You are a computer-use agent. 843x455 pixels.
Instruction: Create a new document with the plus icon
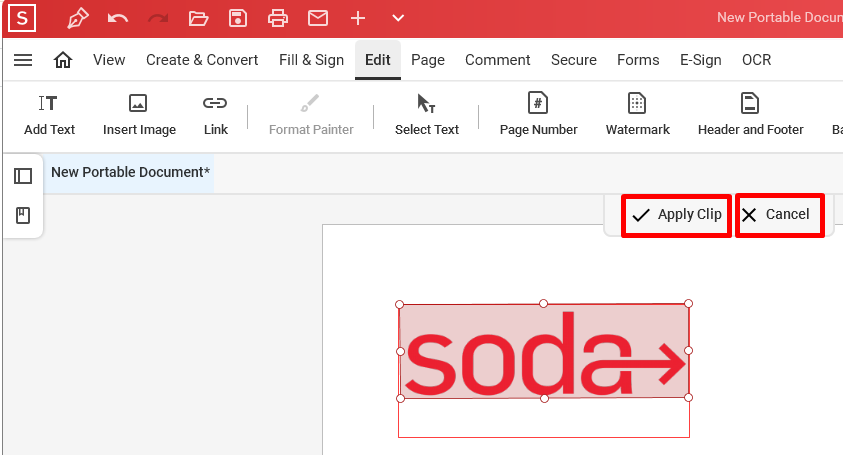tap(358, 18)
